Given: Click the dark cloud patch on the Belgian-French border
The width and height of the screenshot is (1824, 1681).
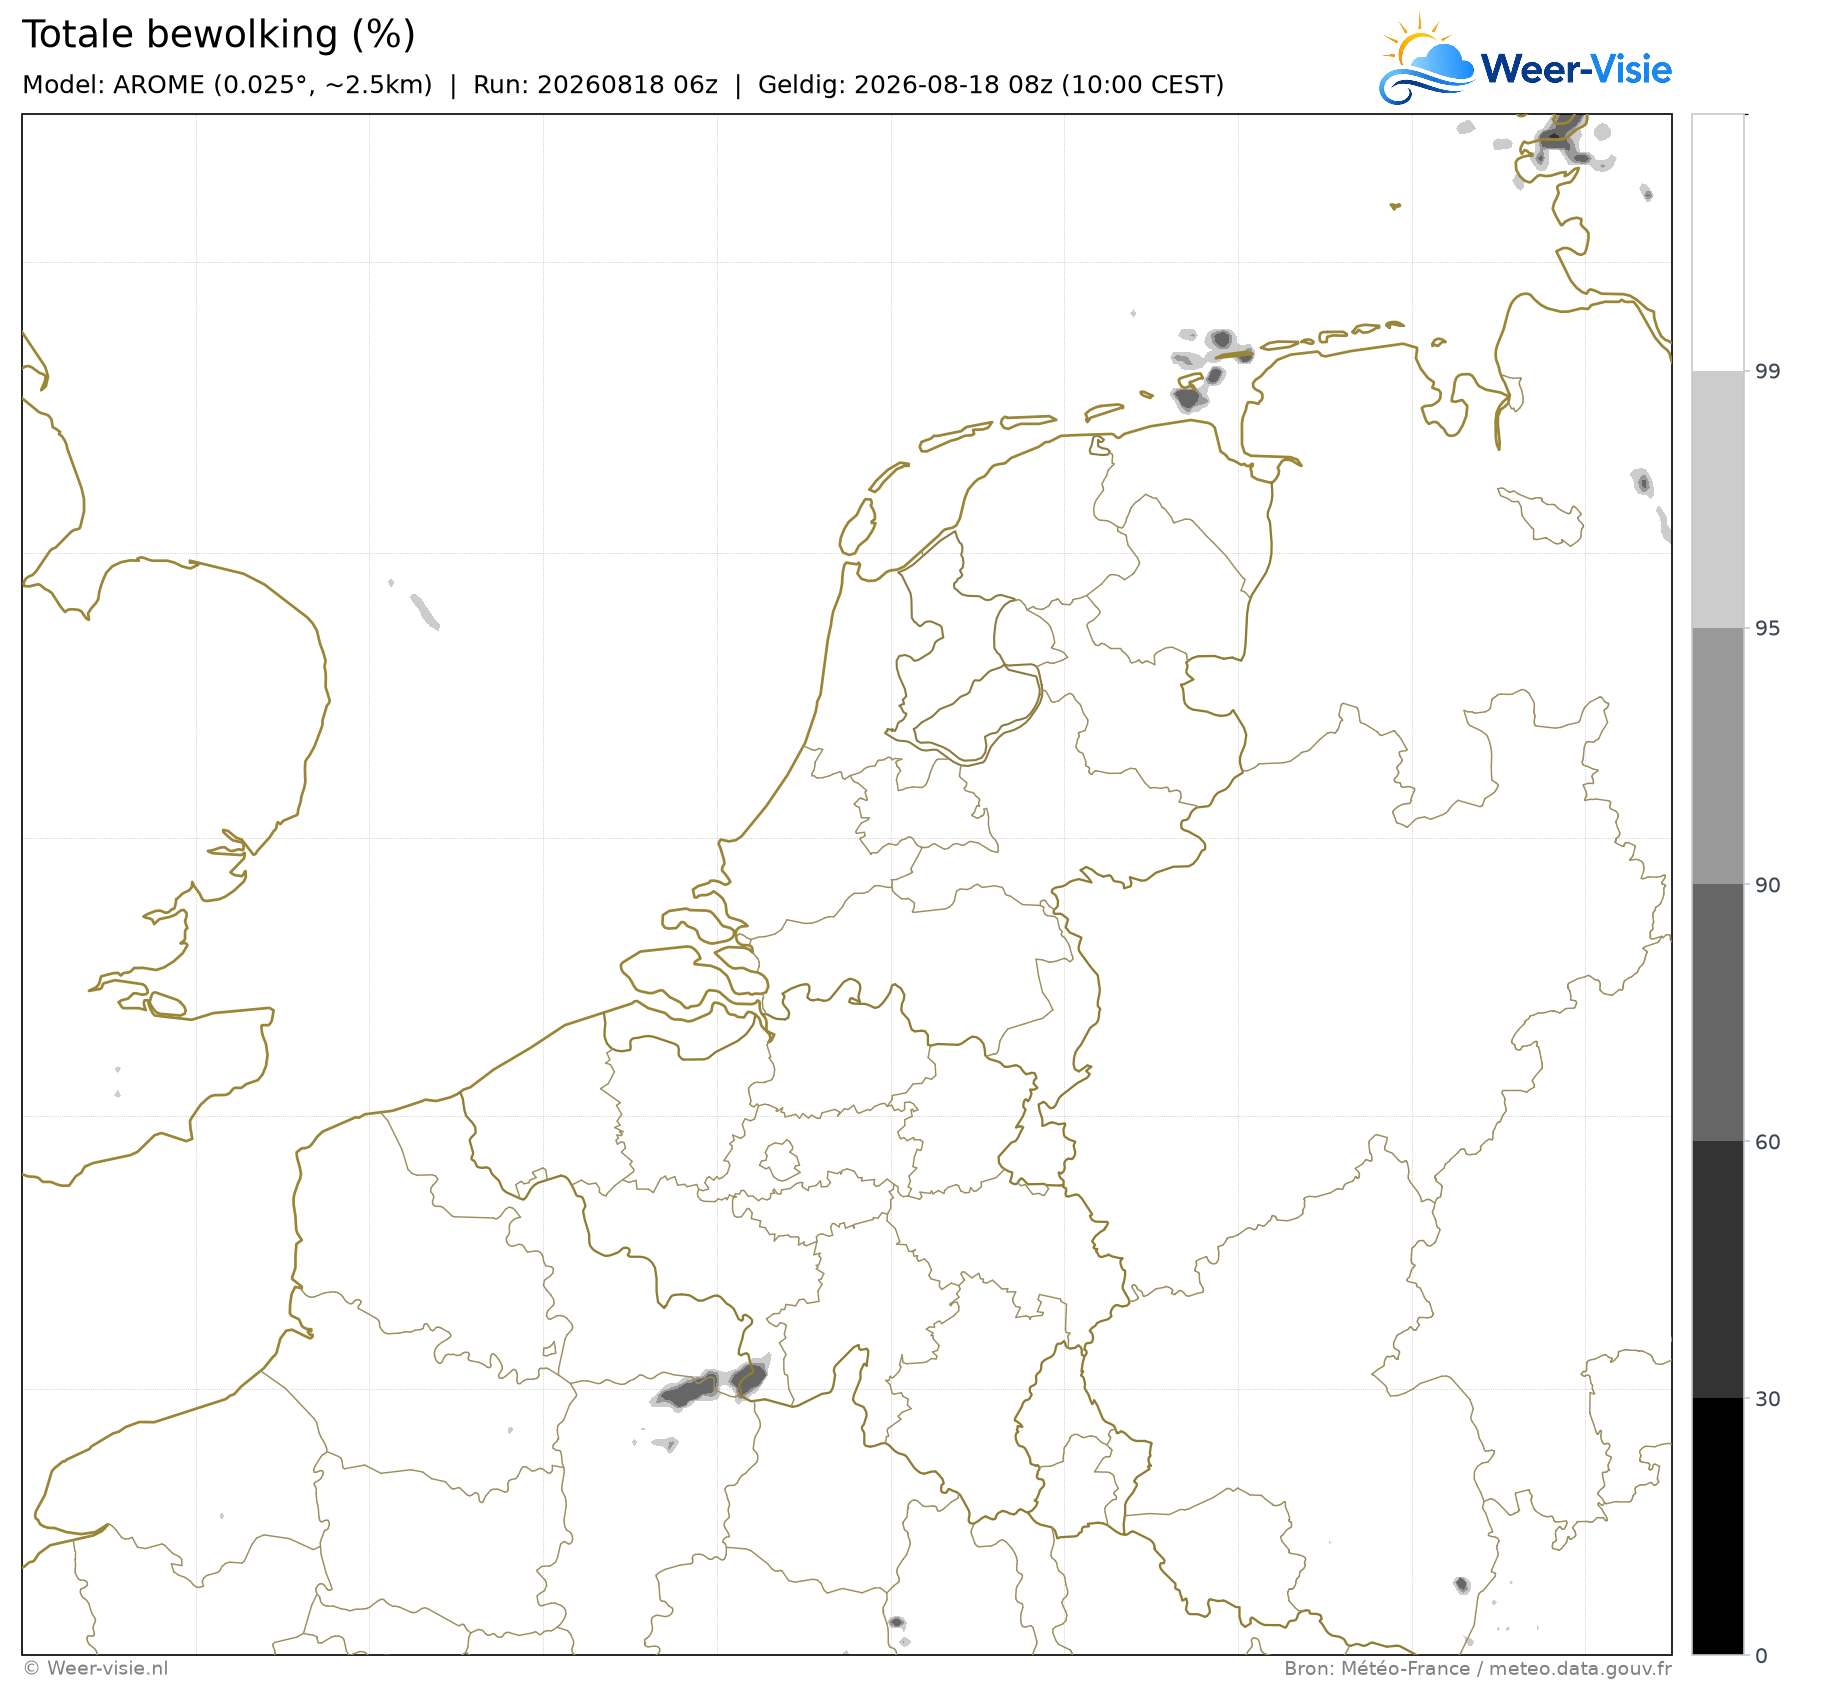Looking at the screenshot, I should point(711,1383).
